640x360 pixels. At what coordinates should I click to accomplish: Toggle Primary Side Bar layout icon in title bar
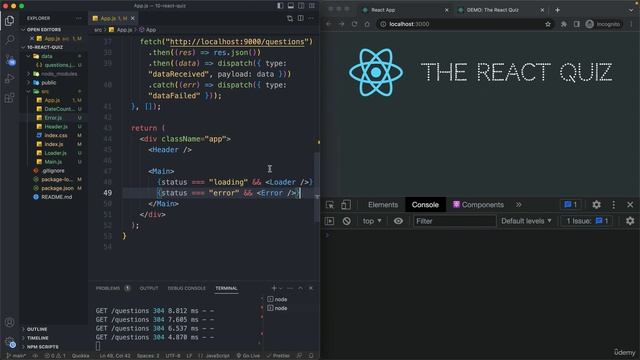tap(280, 6)
